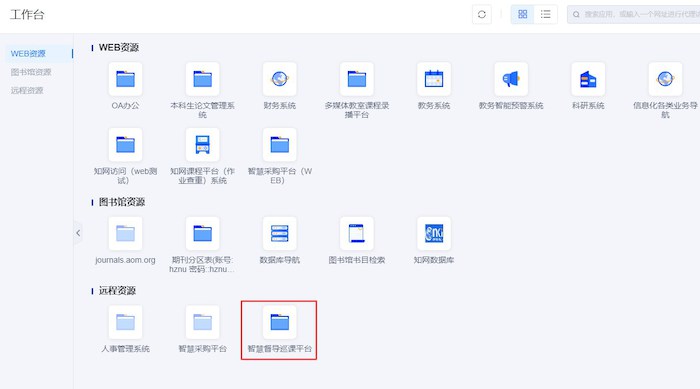Click the 科研系统 label text
This screenshot has width=700, height=389.
point(588,105)
